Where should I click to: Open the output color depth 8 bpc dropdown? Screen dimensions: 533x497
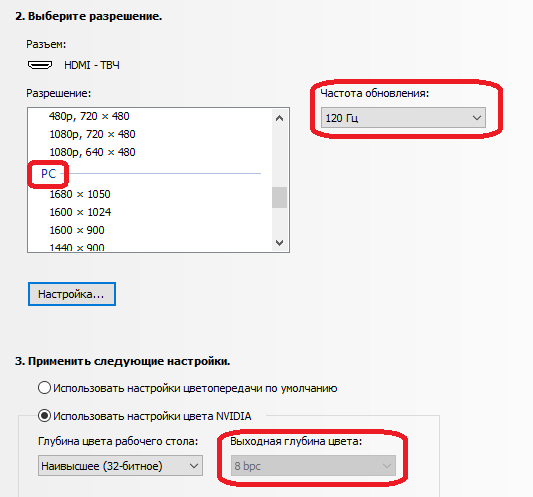(x=313, y=465)
